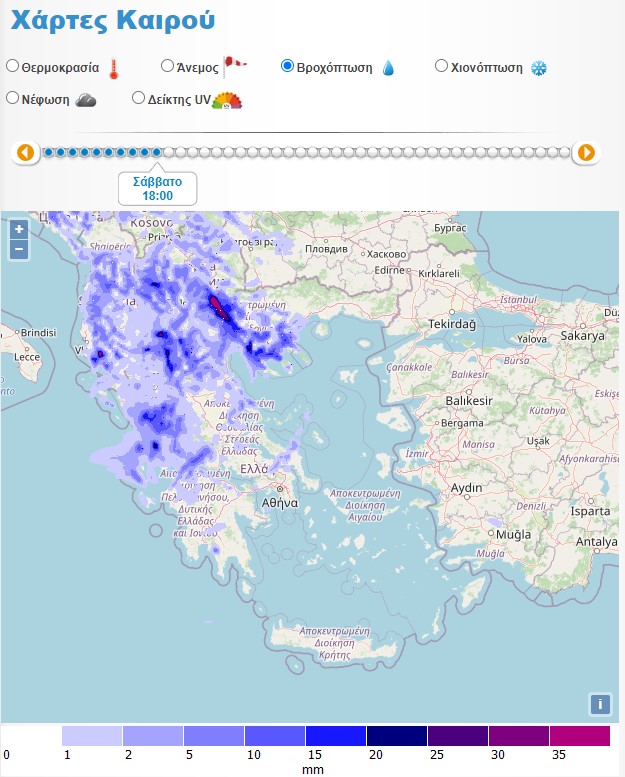Click the red thermometer icon
625x777 pixels.
click(x=114, y=68)
